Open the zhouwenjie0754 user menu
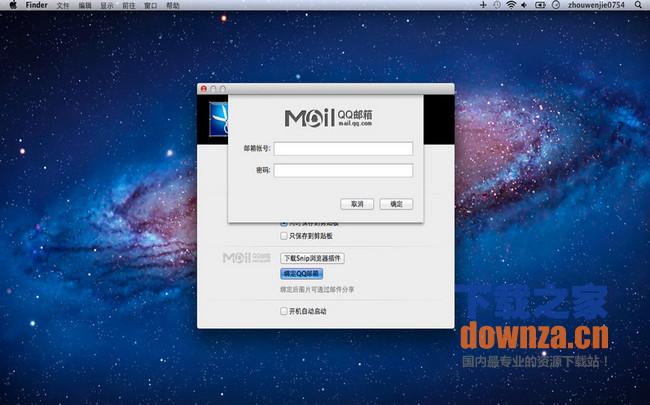 (x=596, y=5)
